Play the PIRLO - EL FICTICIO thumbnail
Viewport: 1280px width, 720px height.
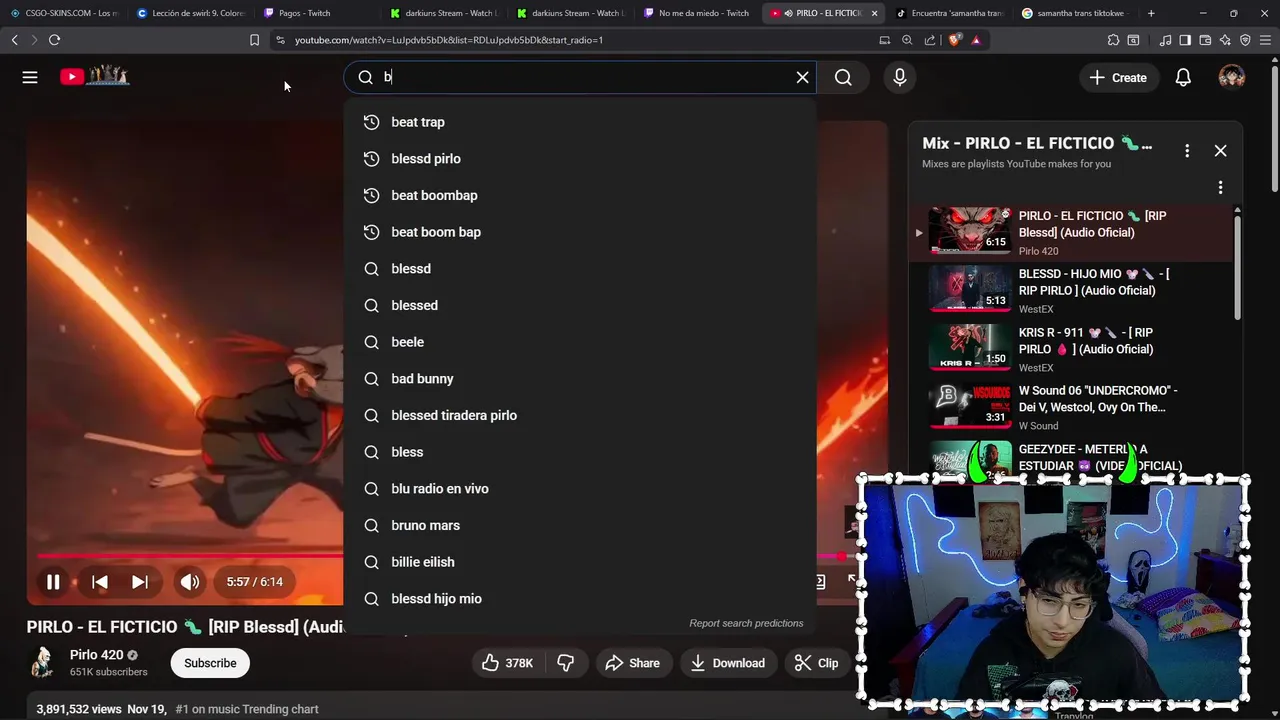pos(970,230)
